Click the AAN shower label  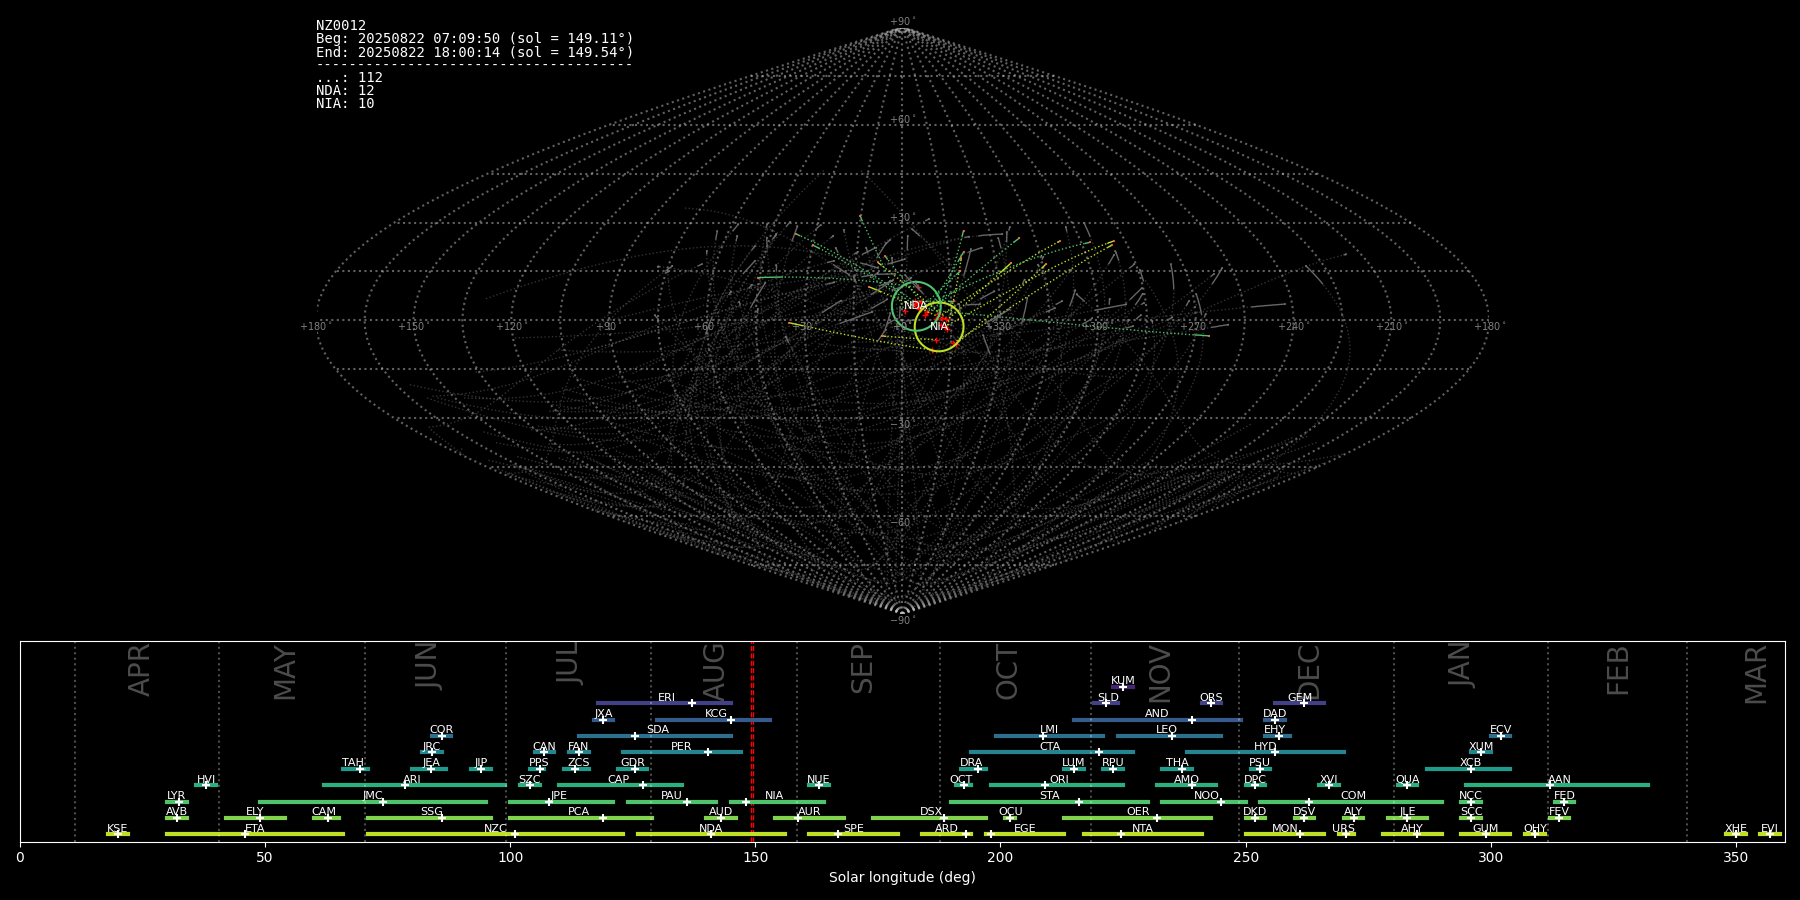[x=1559, y=780]
